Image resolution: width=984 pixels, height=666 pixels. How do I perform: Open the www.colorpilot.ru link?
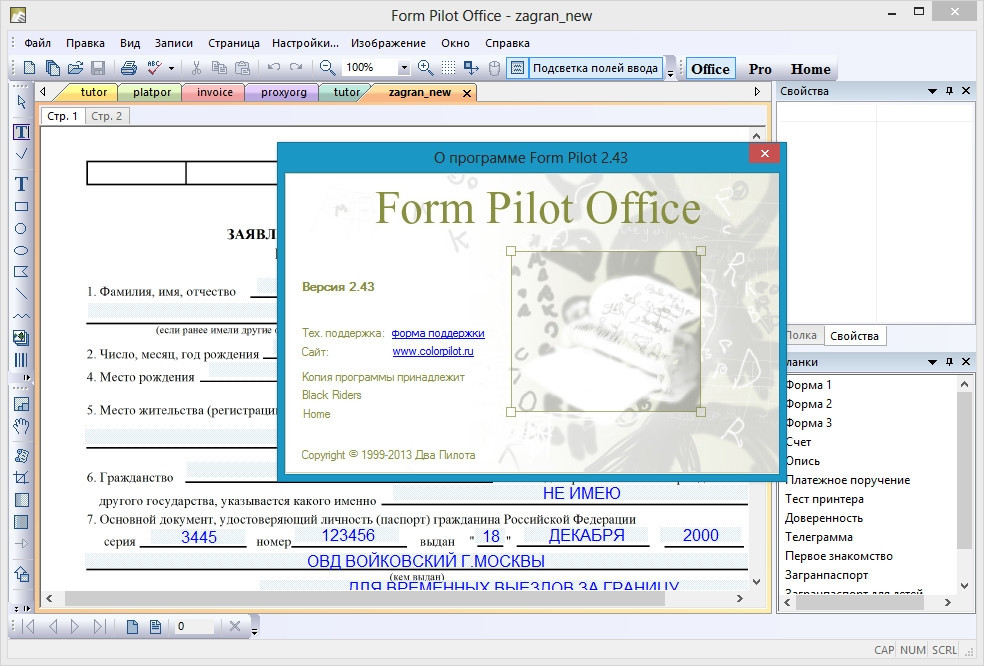(x=433, y=352)
